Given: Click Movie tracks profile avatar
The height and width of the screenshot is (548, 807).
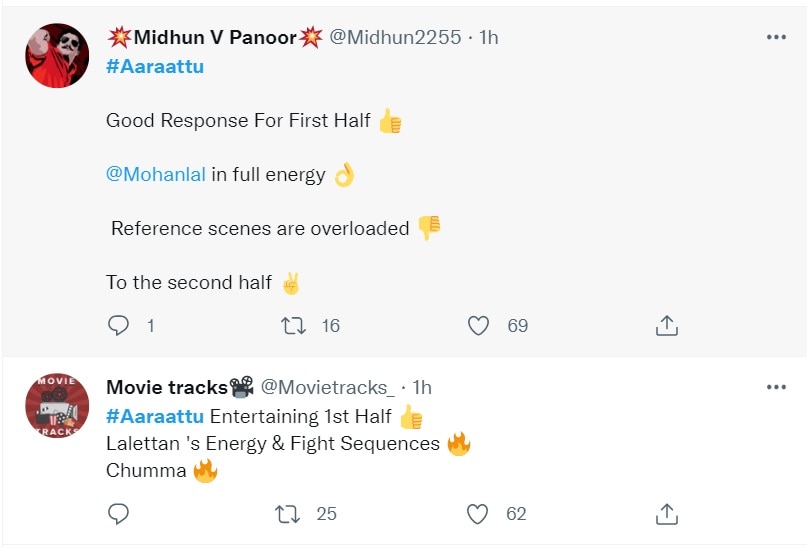Looking at the screenshot, I should click(x=57, y=404).
